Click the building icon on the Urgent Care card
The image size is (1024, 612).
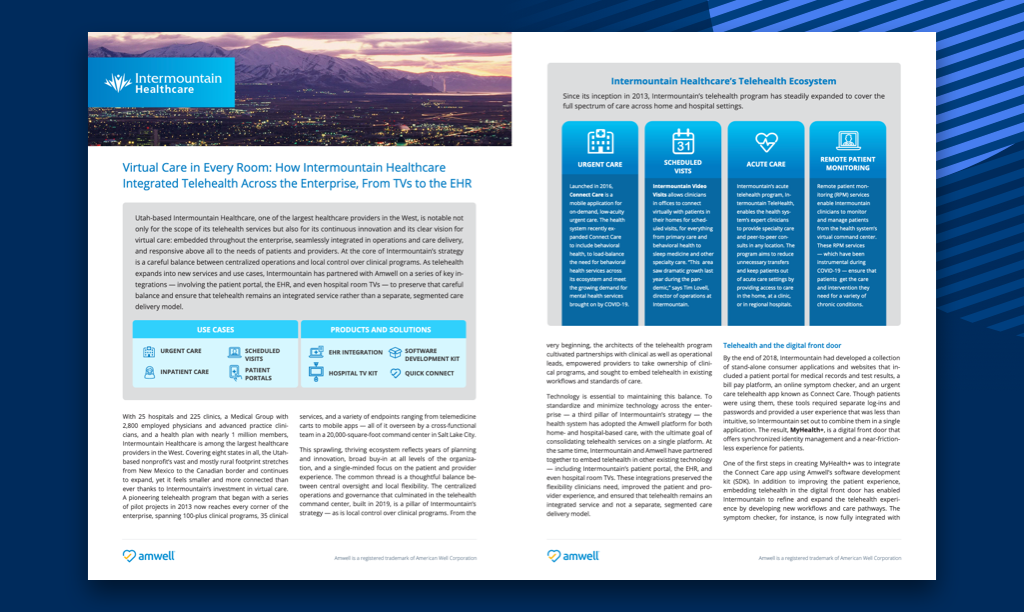600,141
